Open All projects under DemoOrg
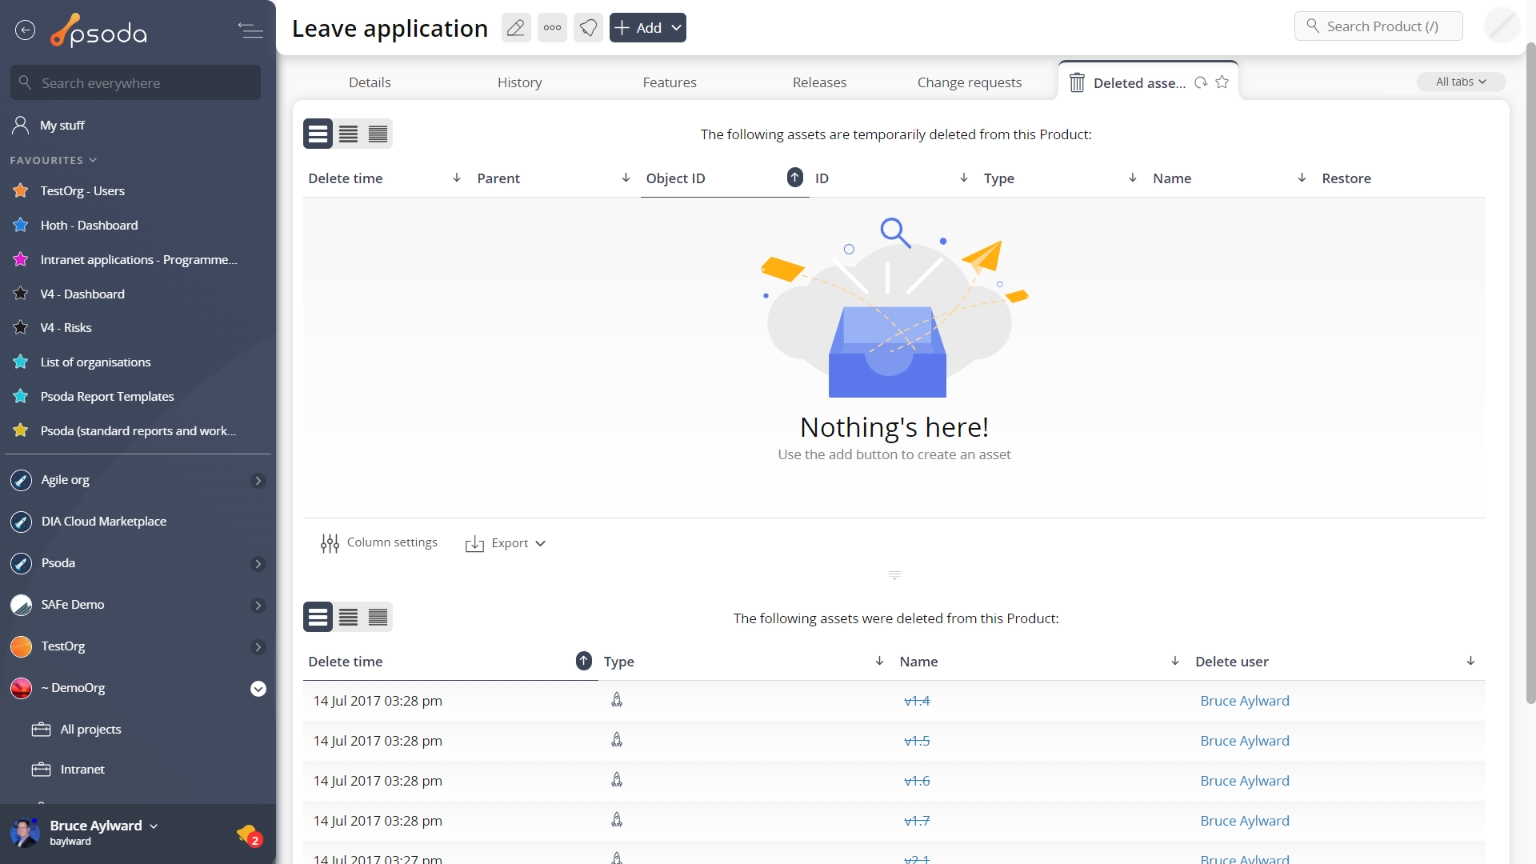Screen dimensions: 1536x864 coord(91,730)
